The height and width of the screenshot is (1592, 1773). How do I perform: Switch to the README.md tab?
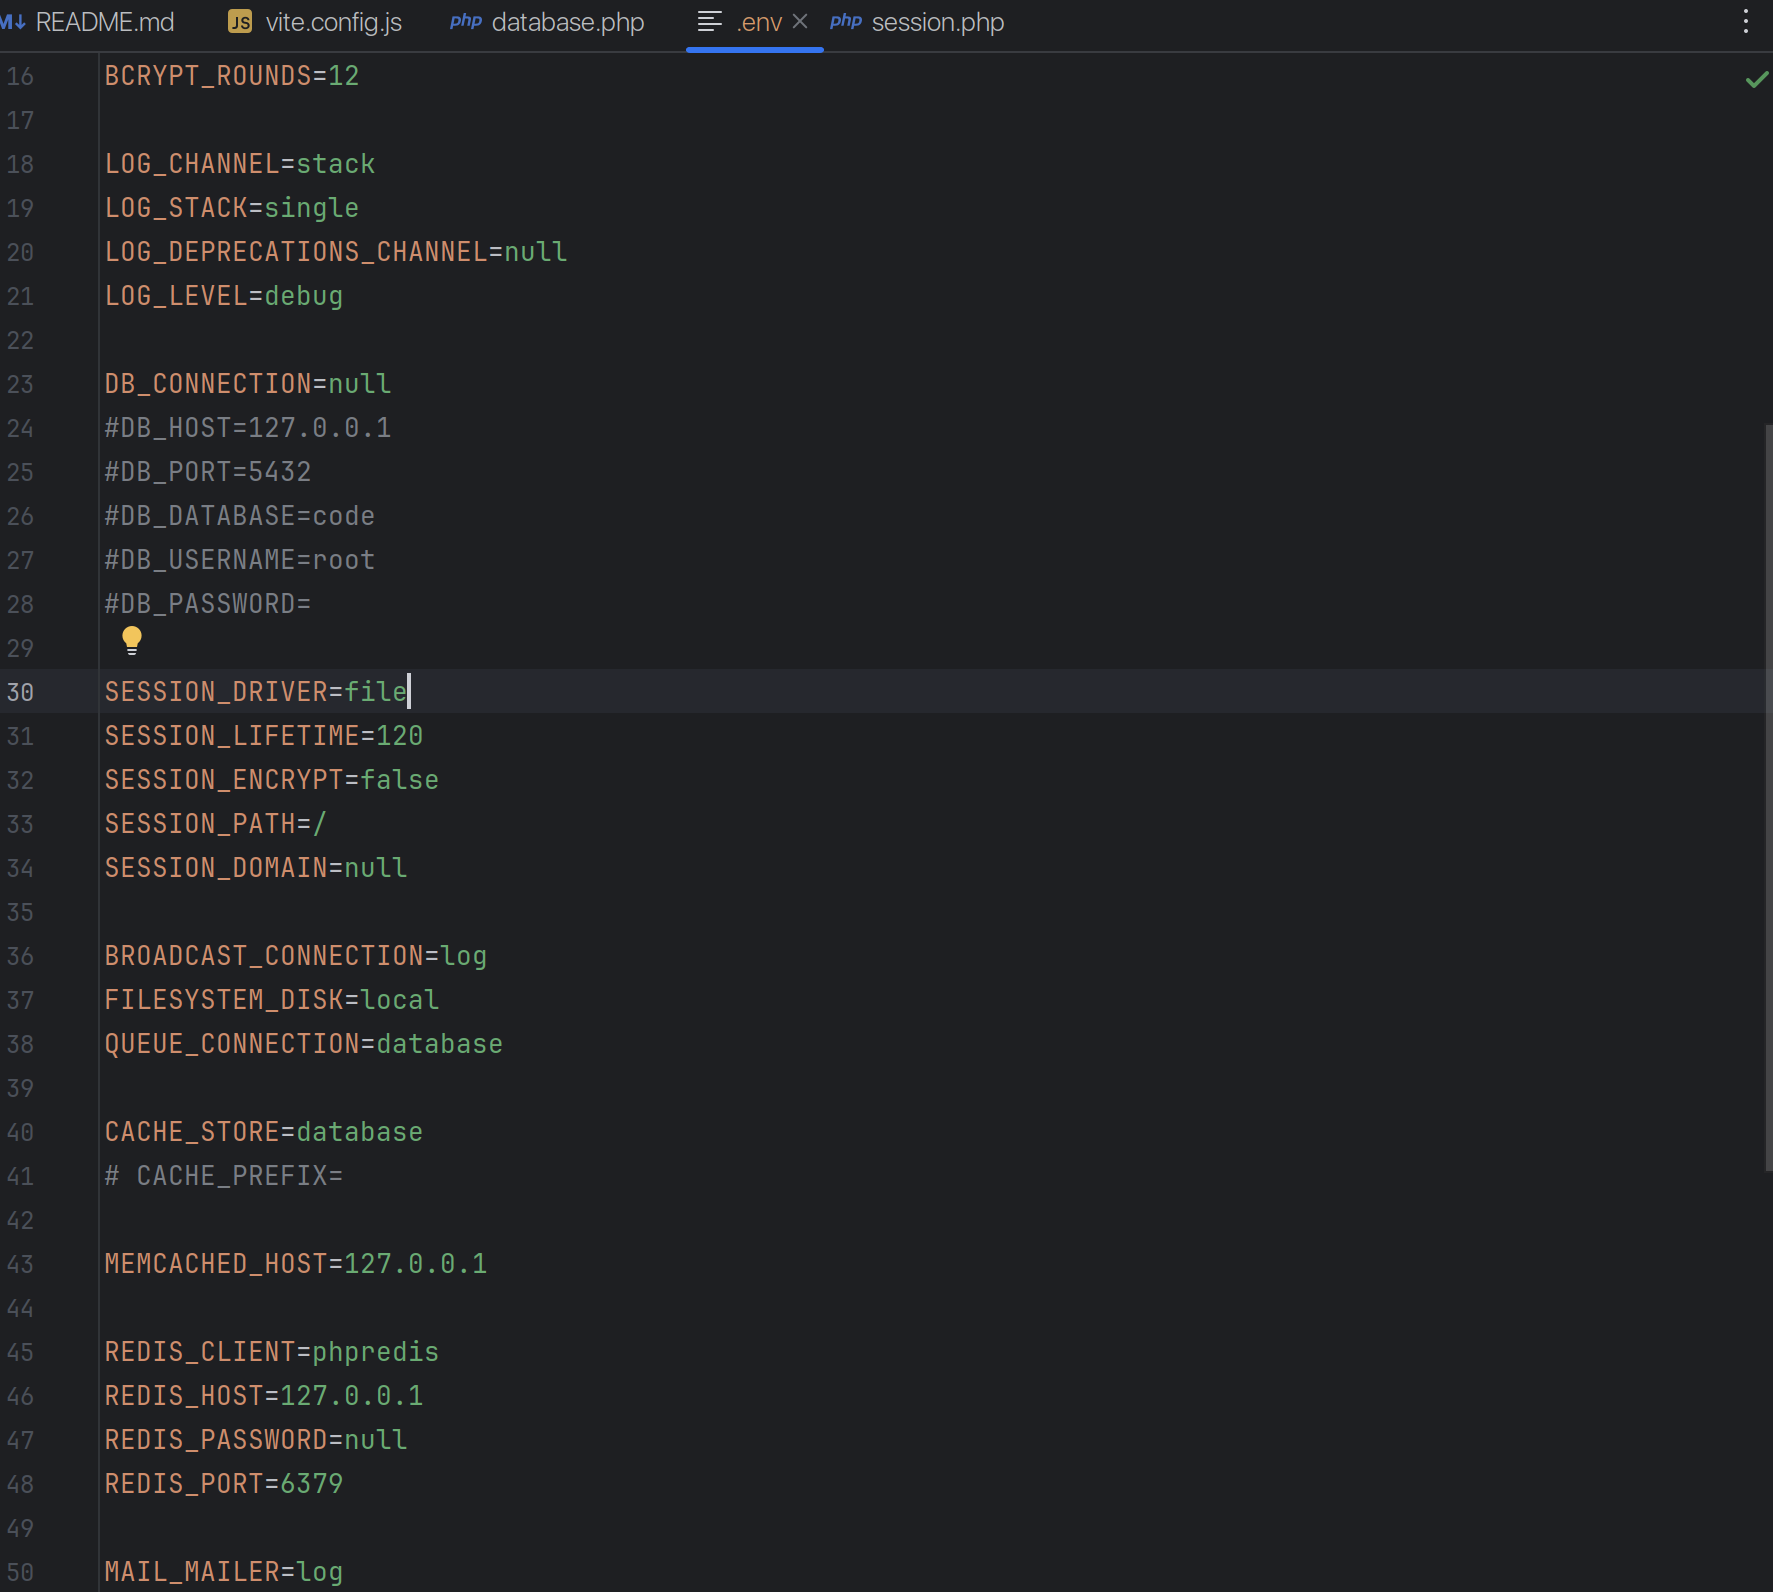[92, 22]
